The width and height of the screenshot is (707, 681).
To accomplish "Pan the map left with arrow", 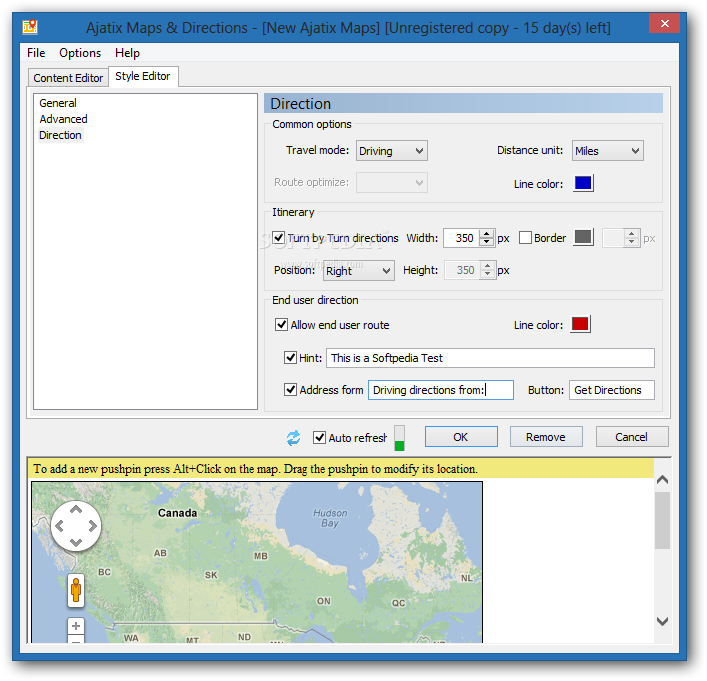I will point(59,526).
